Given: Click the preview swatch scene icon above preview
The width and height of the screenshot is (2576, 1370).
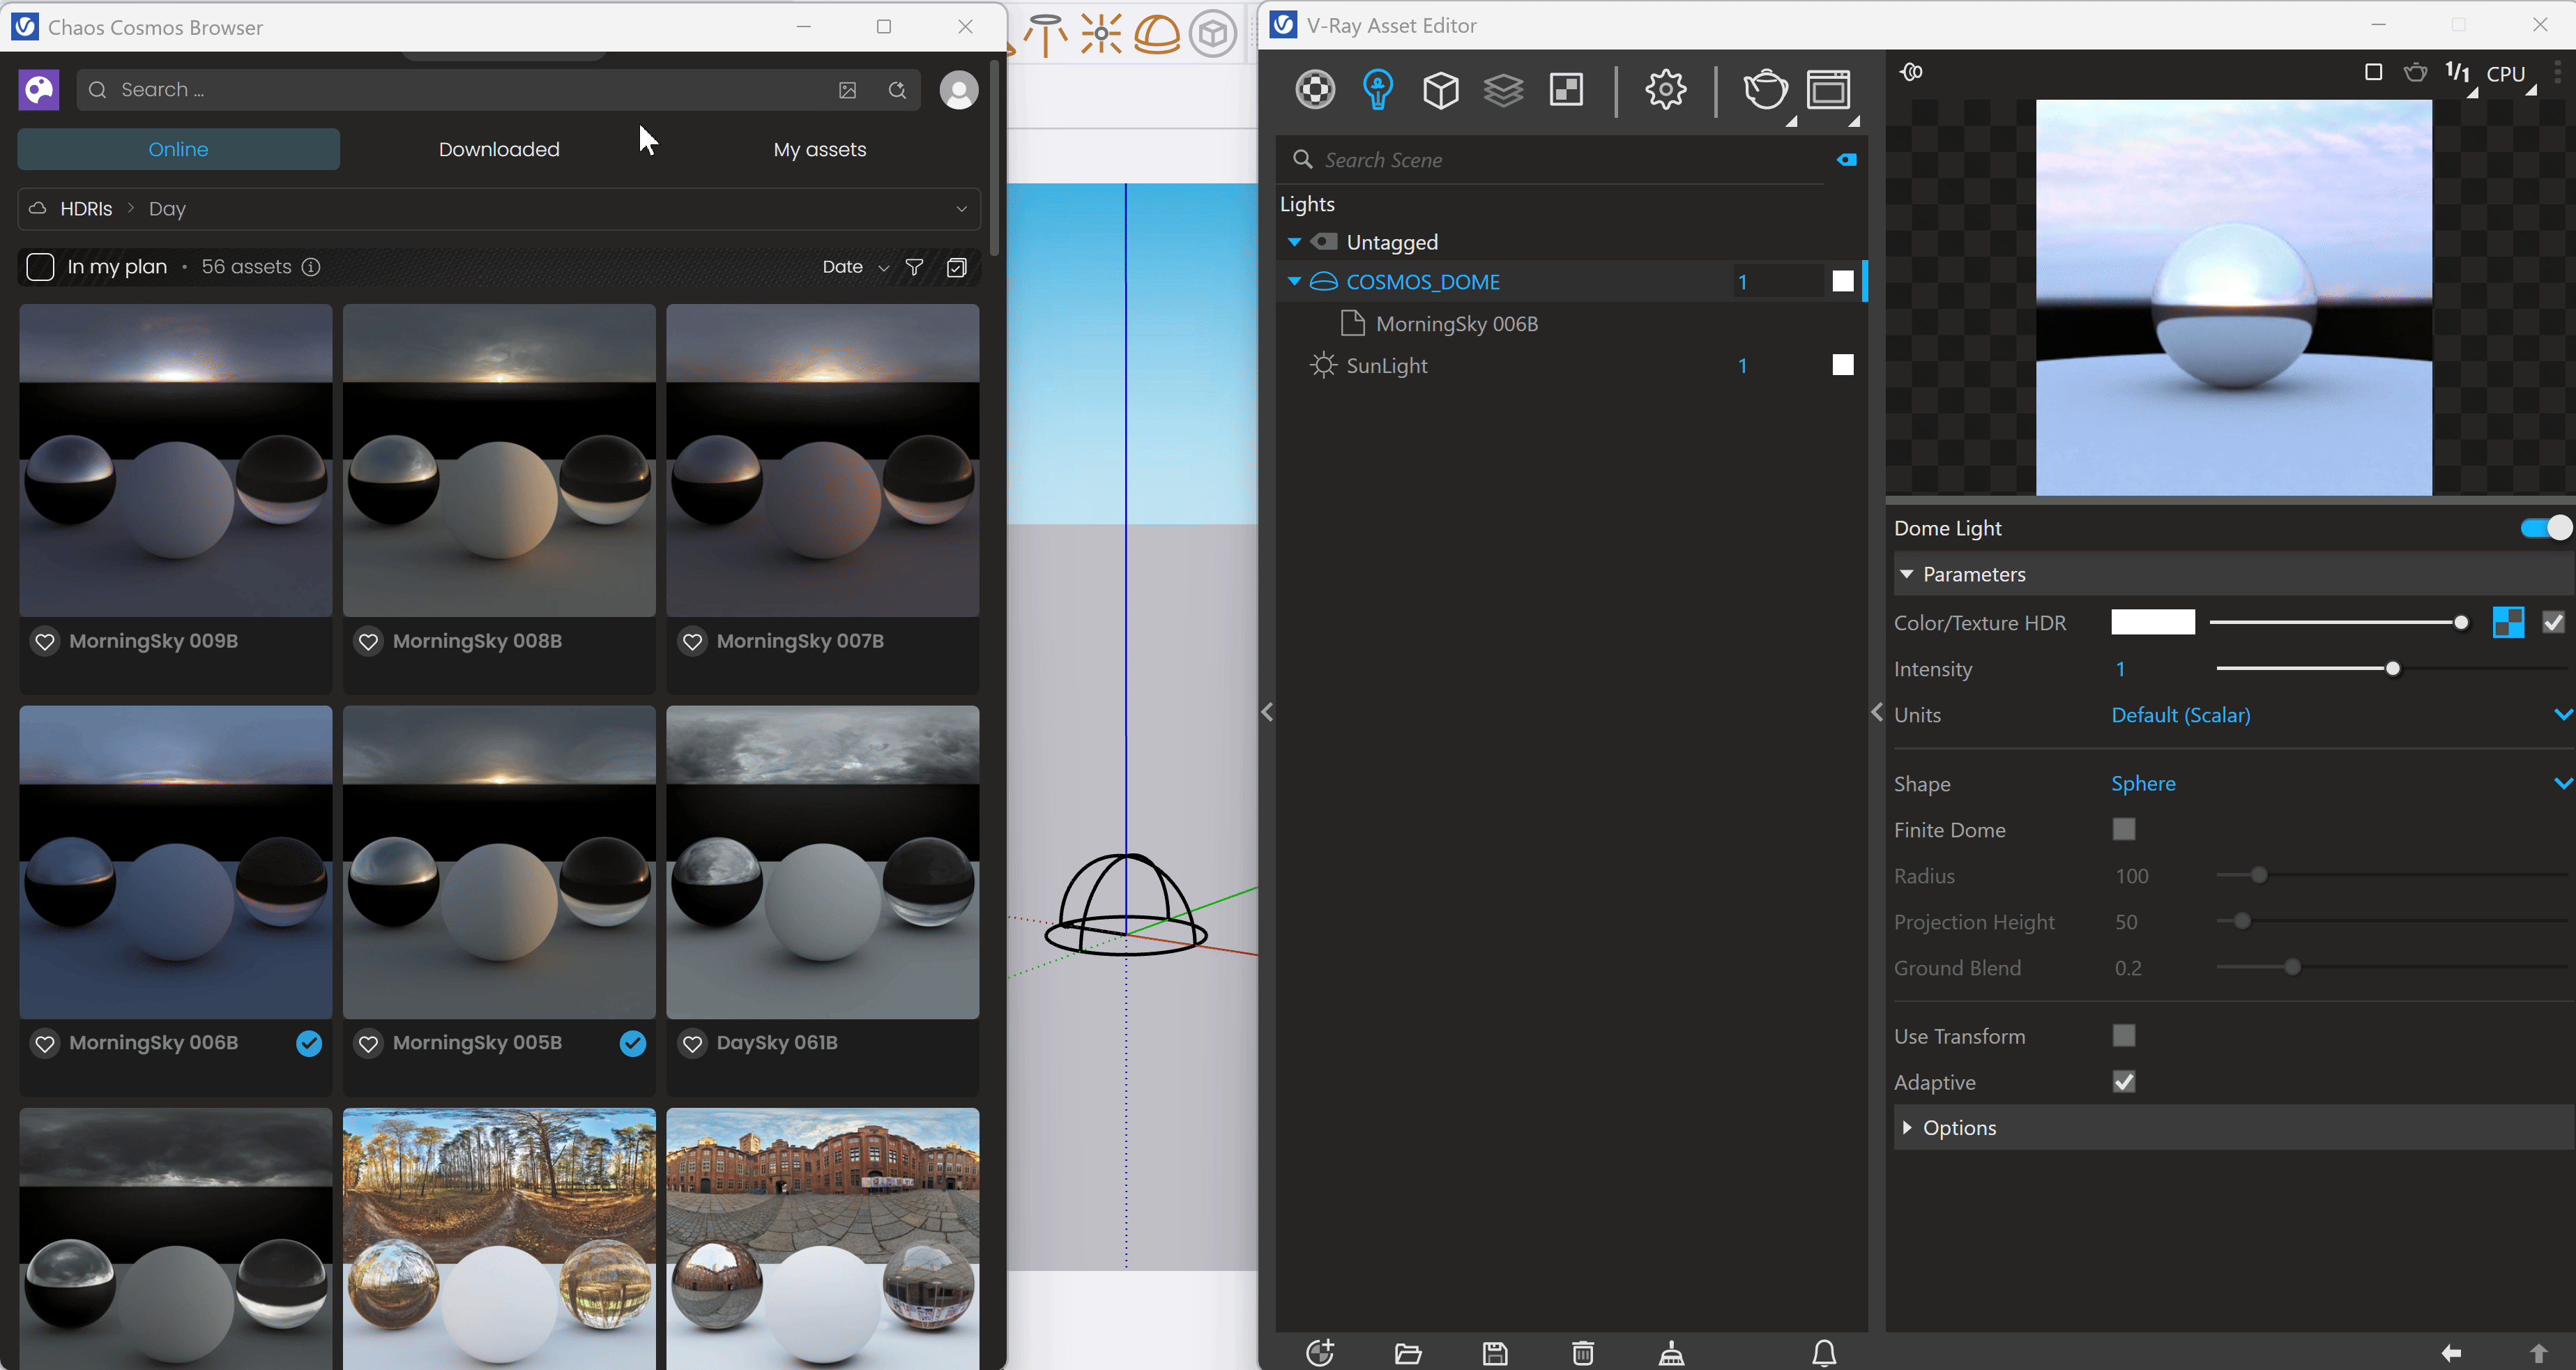Looking at the screenshot, I should [x=1911, y=72].
